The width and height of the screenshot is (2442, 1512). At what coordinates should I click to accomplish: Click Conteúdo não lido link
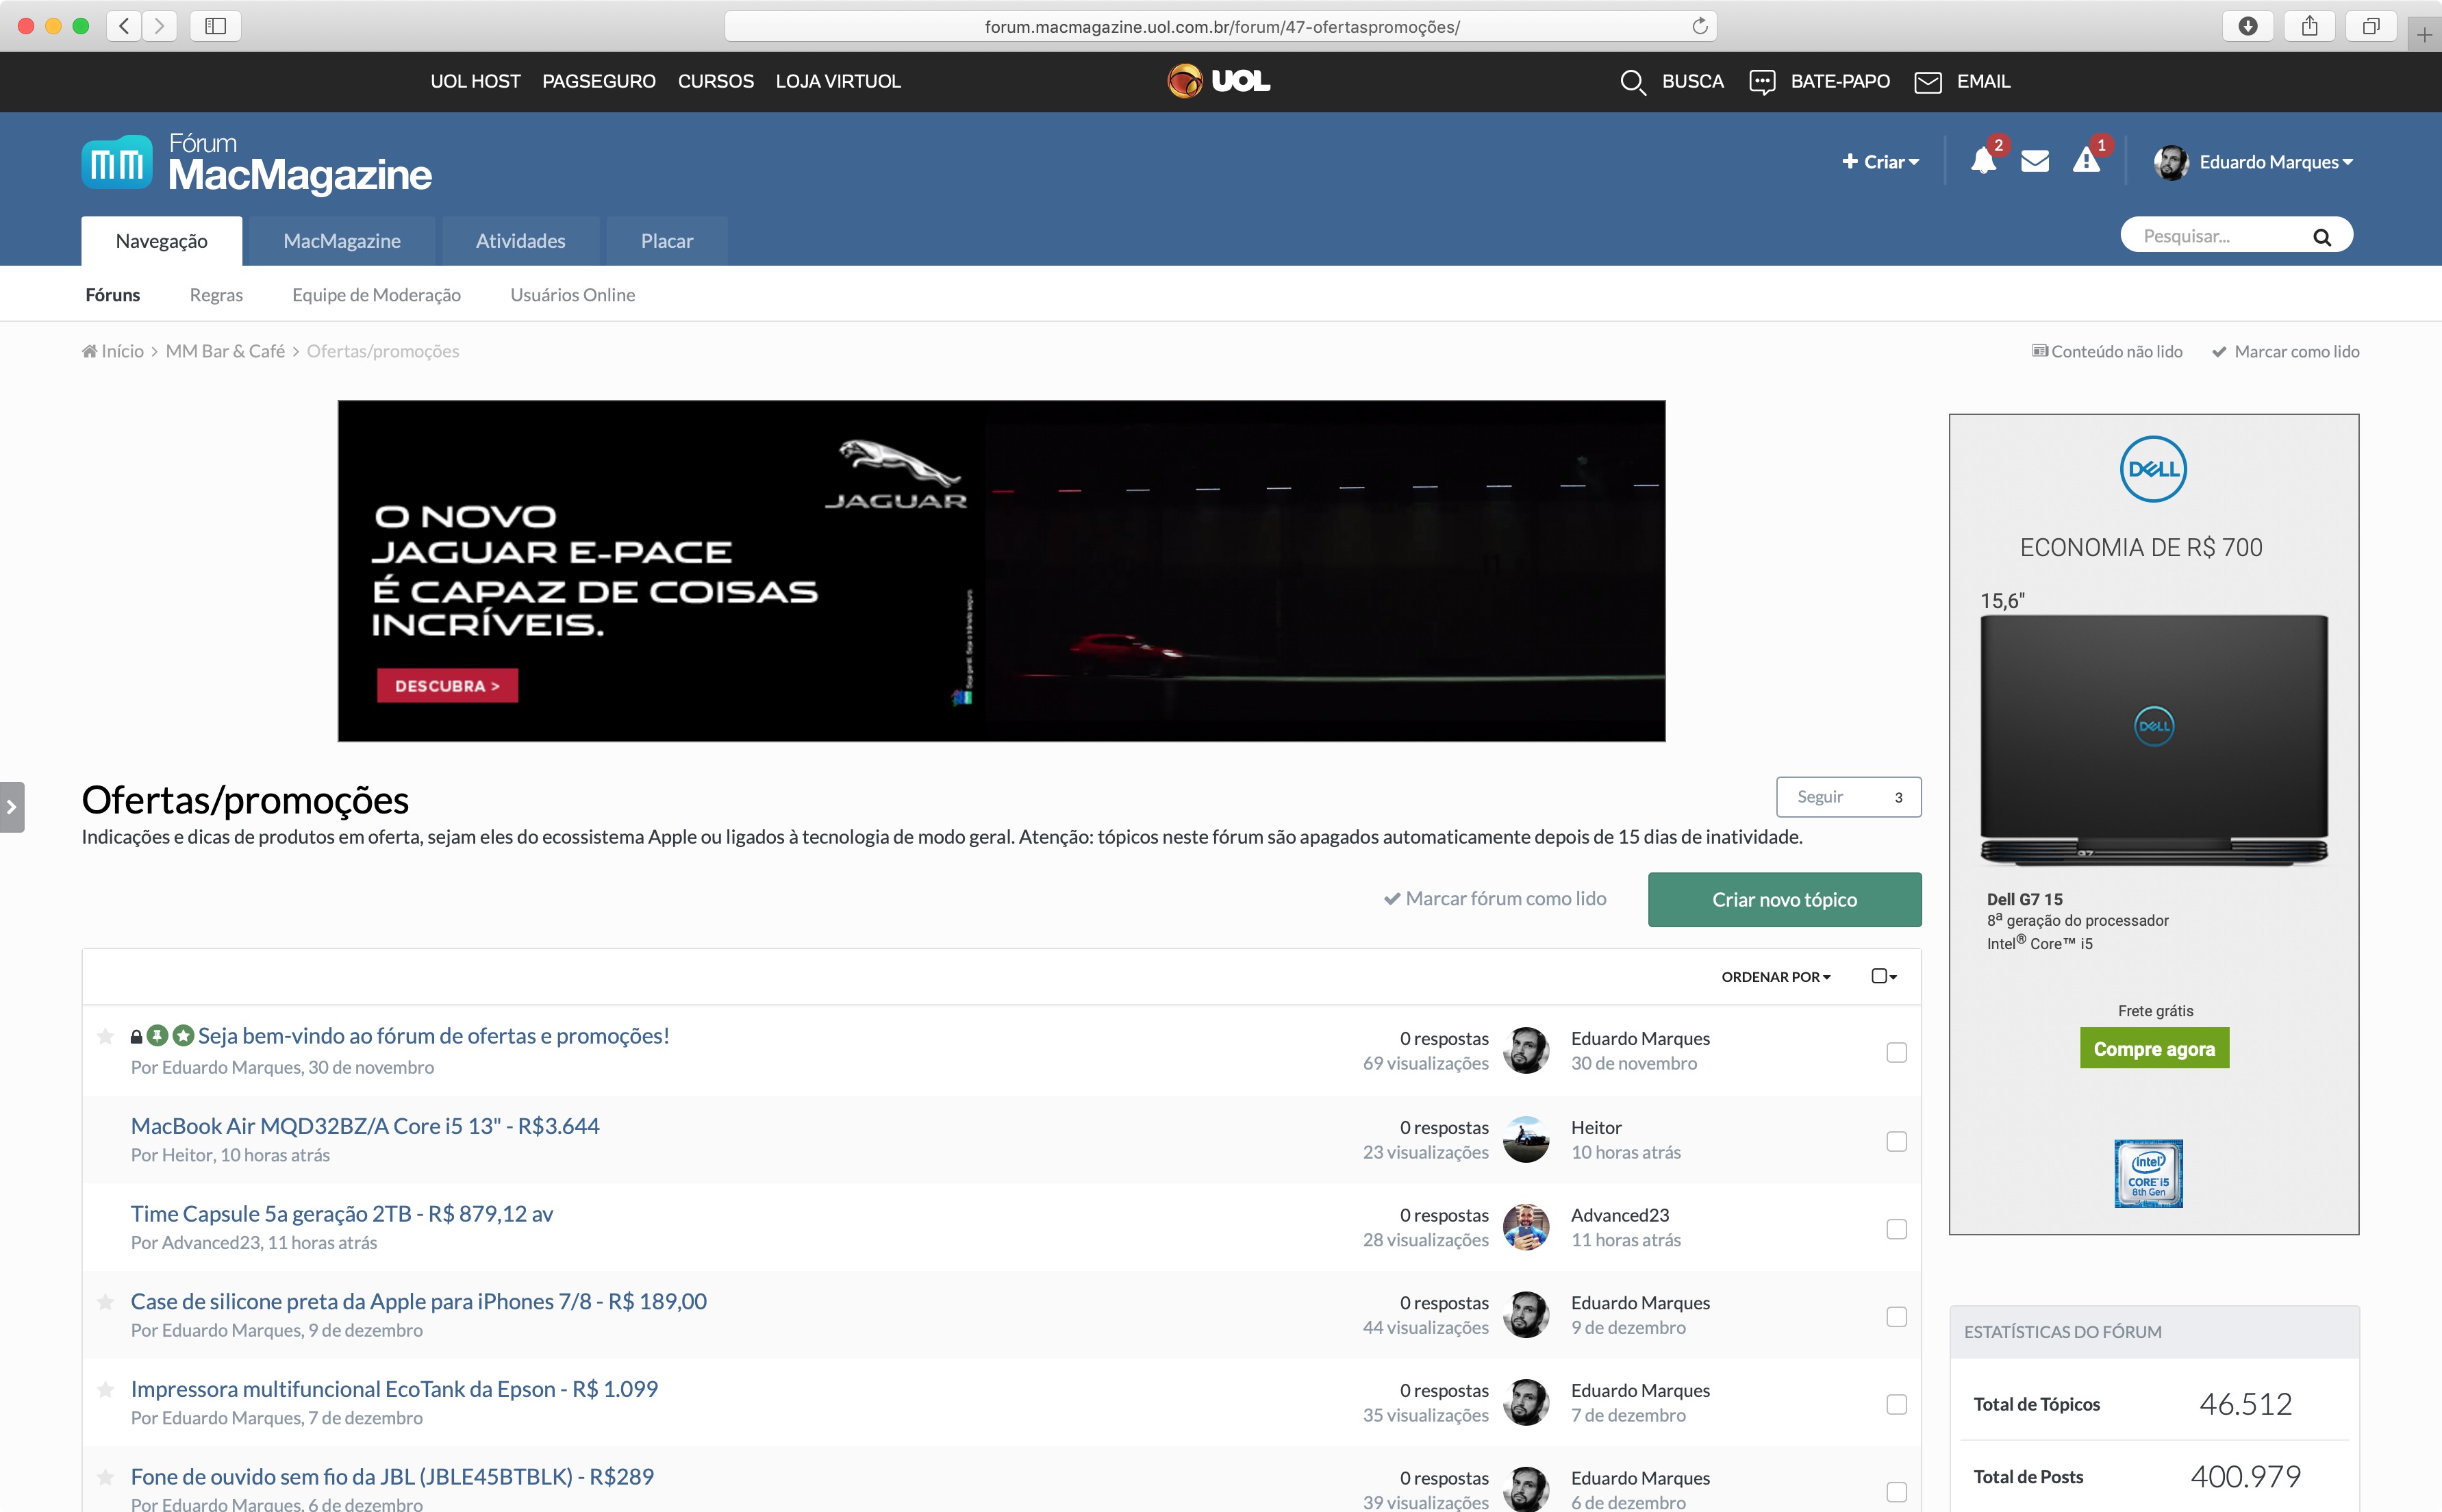click(x=2107, y=352)
